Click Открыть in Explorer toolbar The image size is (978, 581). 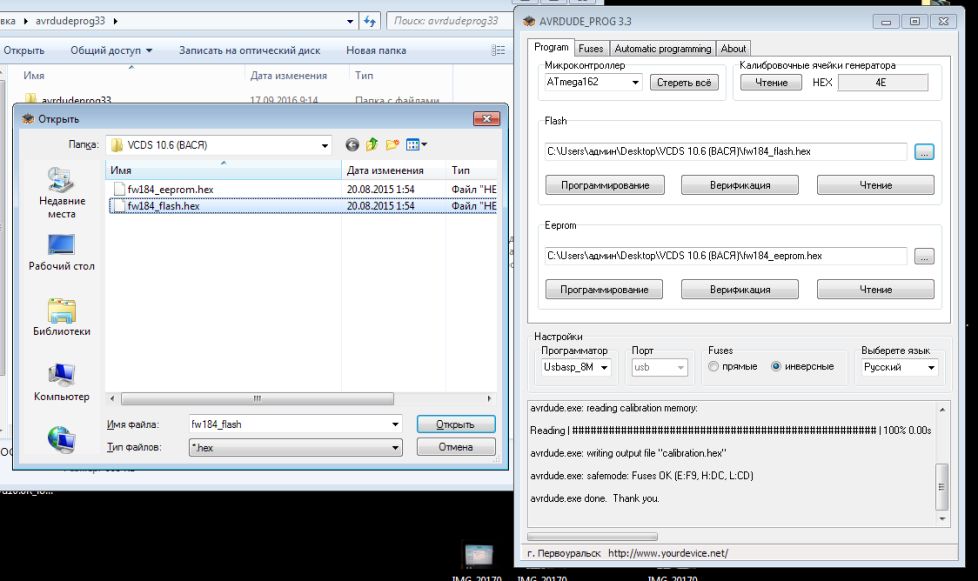click(24, 50)
